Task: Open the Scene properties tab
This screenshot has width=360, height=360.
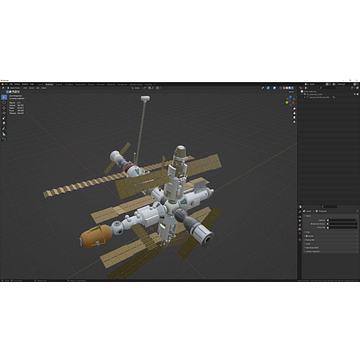Action: tap(300, 229)
